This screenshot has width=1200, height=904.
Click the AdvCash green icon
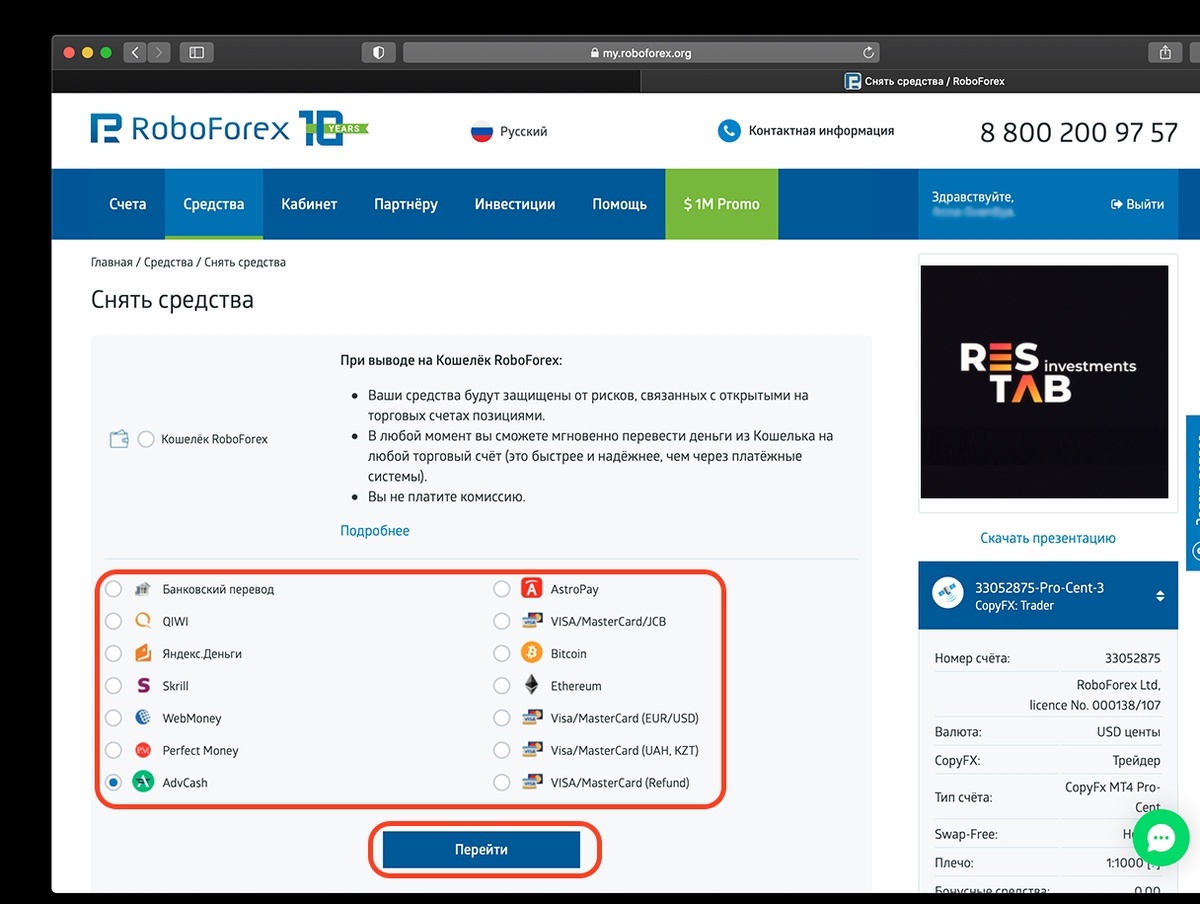(143, 782)
